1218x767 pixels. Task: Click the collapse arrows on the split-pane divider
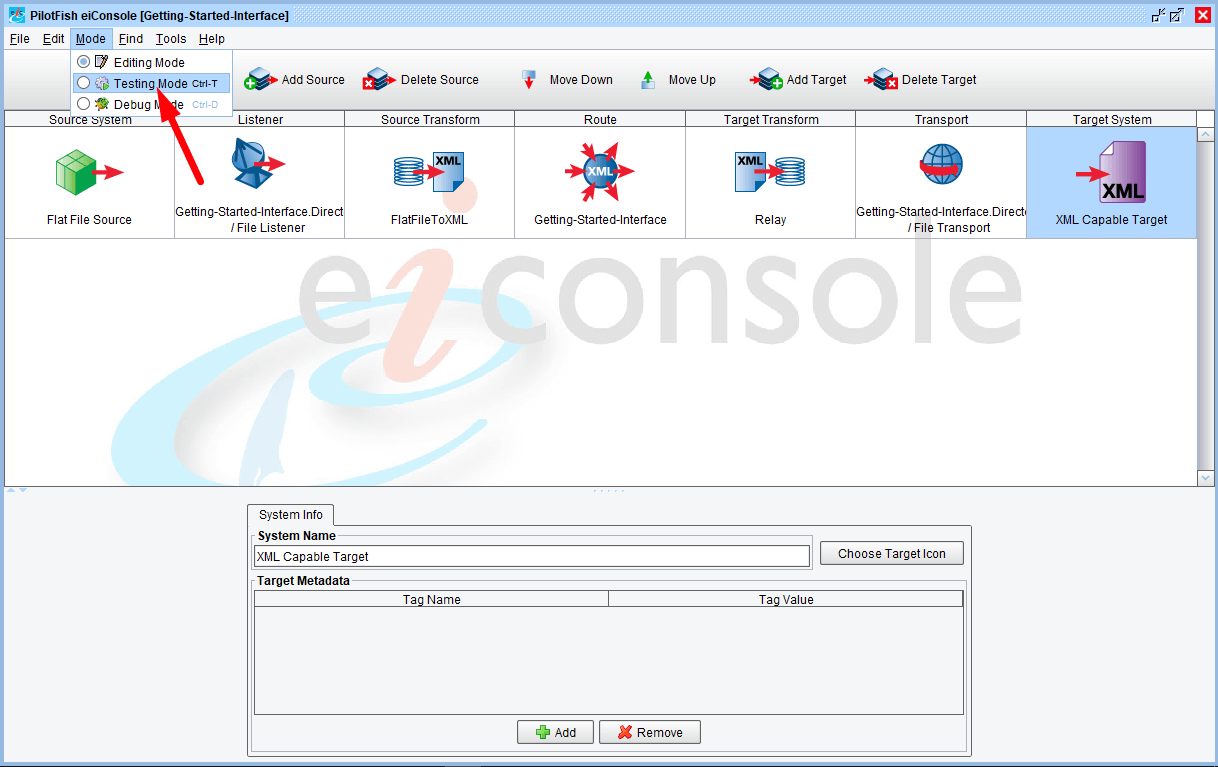click(17, 490)
